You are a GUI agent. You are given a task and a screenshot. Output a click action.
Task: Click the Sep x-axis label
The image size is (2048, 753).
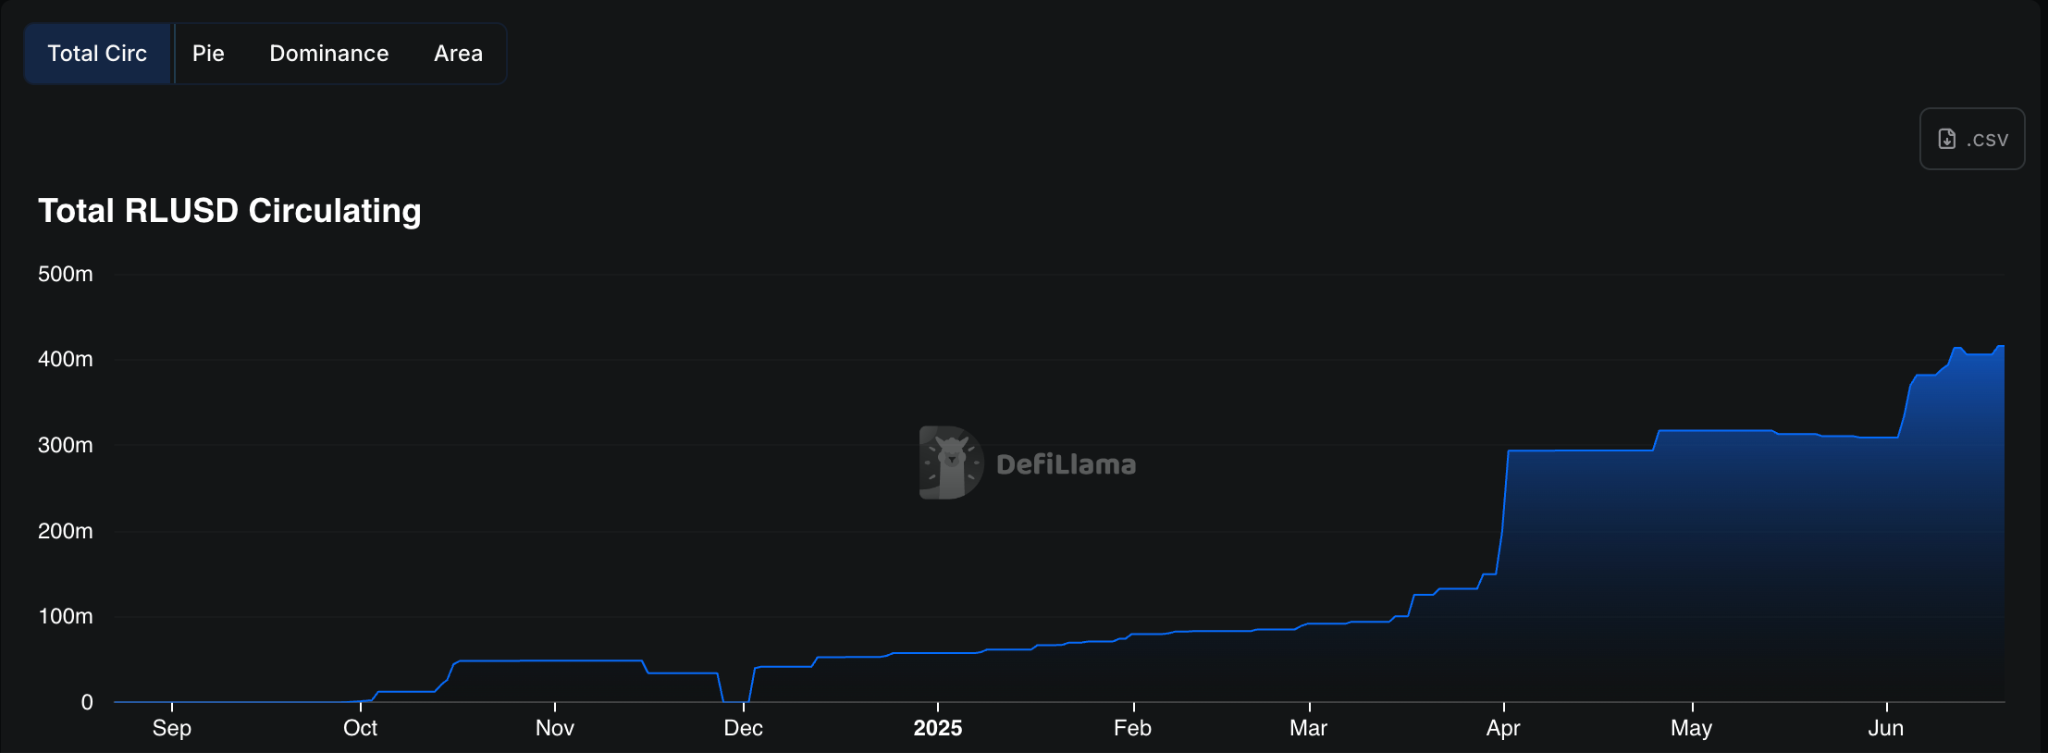pos(172,728)
